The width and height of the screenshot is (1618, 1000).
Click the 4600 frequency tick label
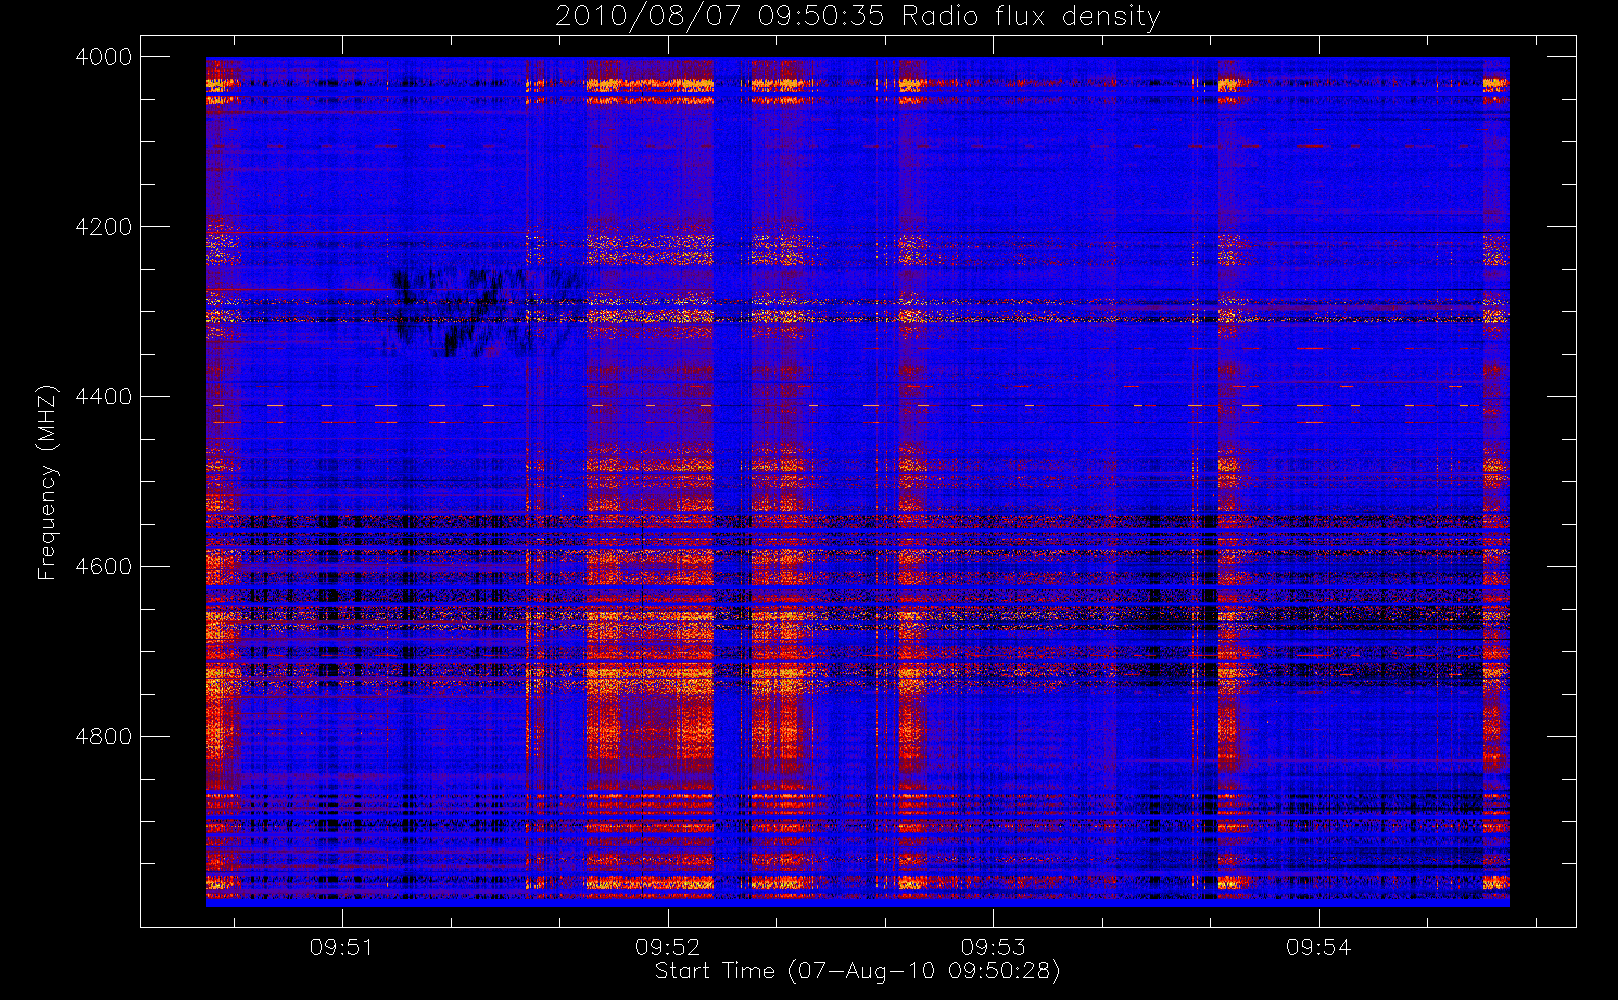pos(104,567)
